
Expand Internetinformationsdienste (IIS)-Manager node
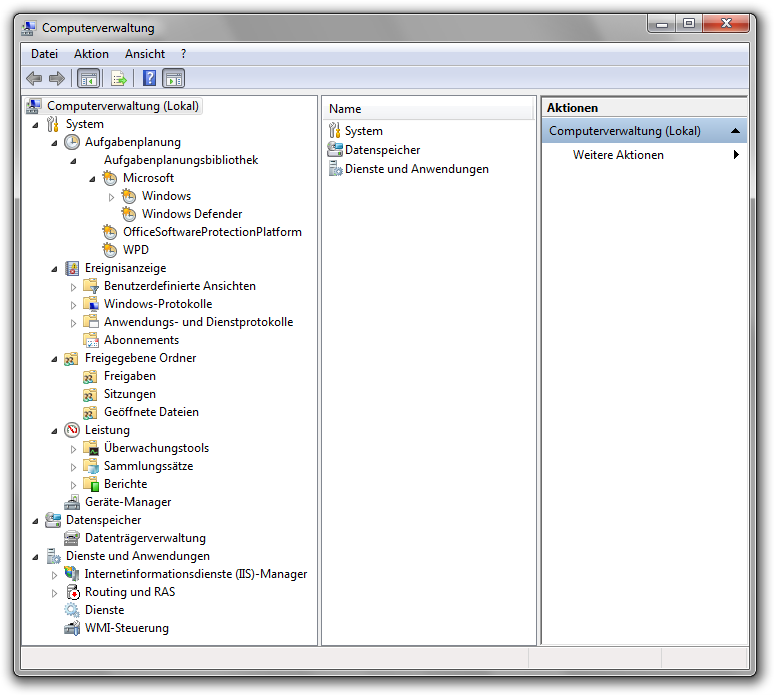pos(55,575)
